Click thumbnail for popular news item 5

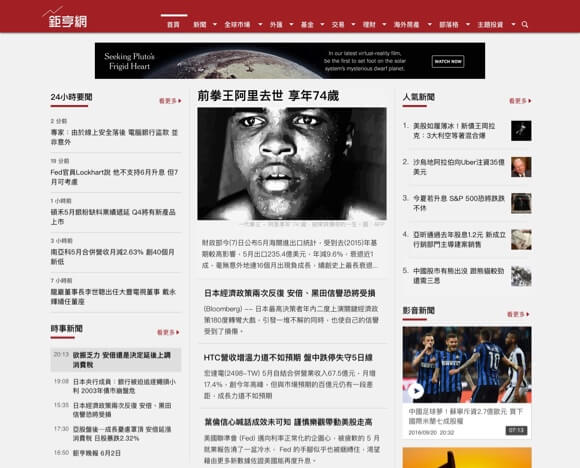tap(521, 276)
